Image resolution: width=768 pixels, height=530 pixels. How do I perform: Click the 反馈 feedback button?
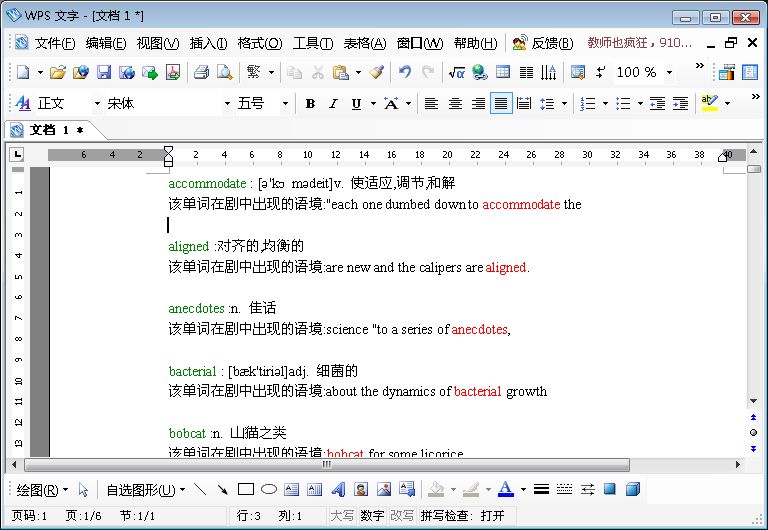point(543,43)
